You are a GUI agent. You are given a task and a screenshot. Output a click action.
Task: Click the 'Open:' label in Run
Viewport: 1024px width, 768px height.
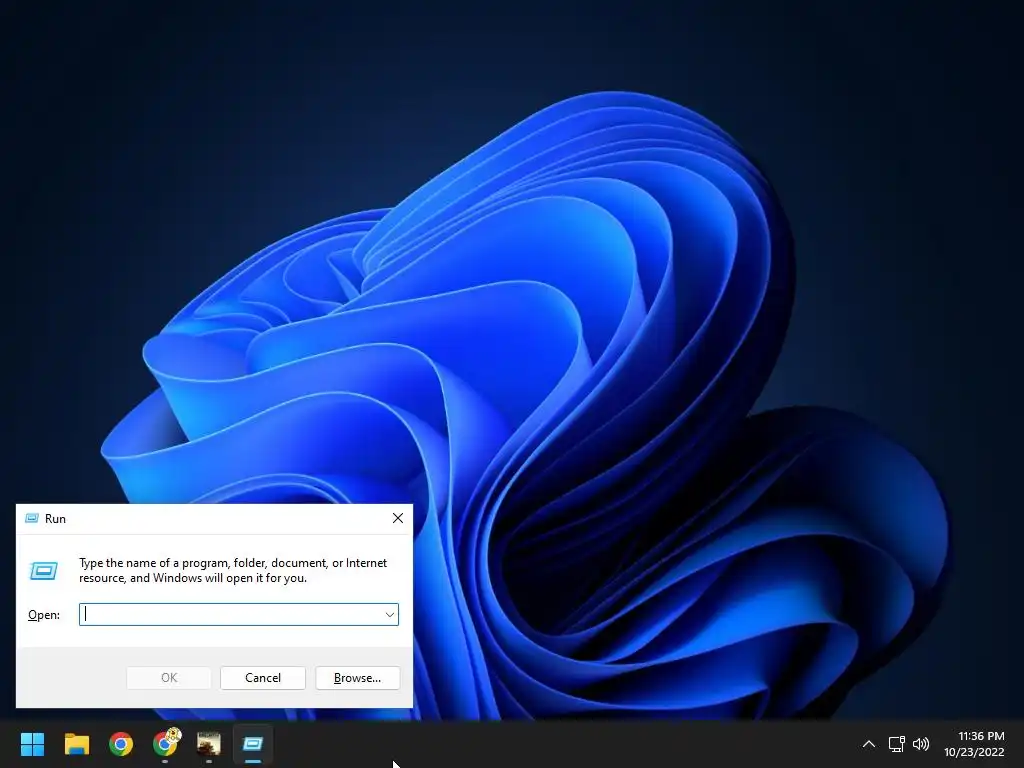pyautogui.click(x=44, y=615)
